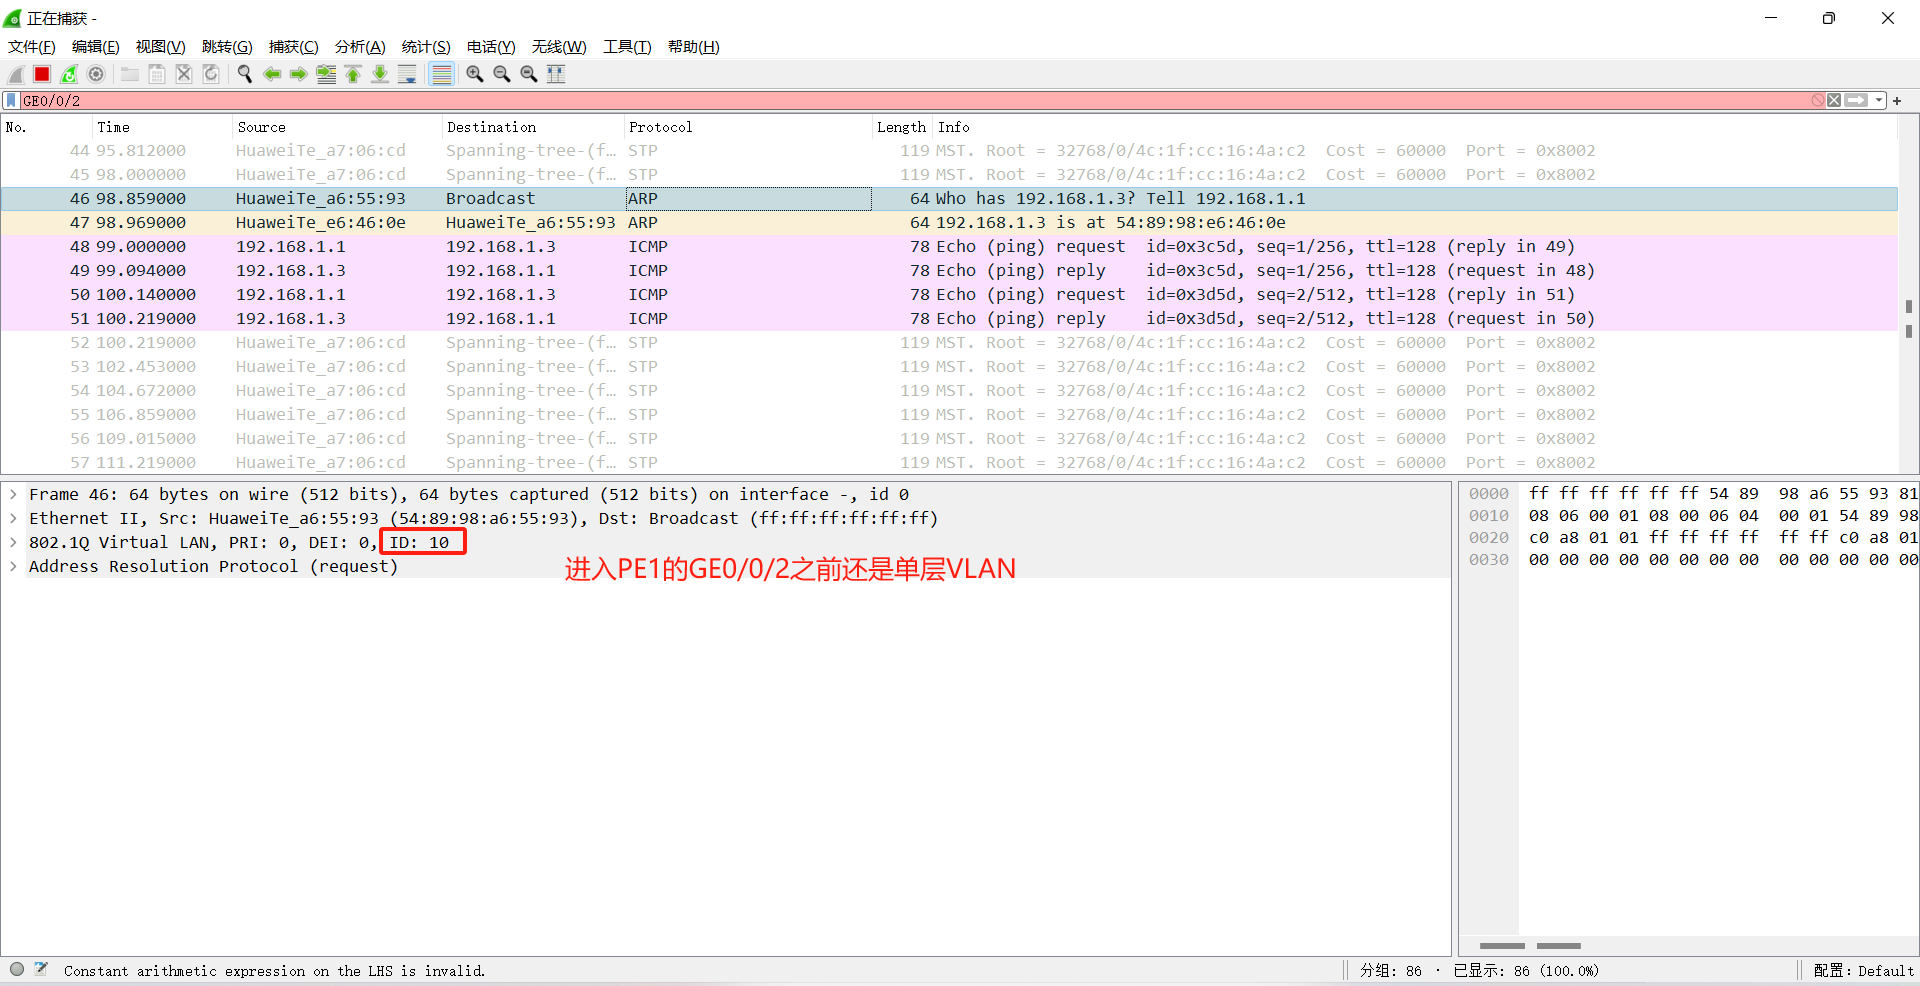Image resolution: width=1920 pixels, height=986 pixels.
Task: Open the 捕获(C) menu
Action: (x=294, y=47)
